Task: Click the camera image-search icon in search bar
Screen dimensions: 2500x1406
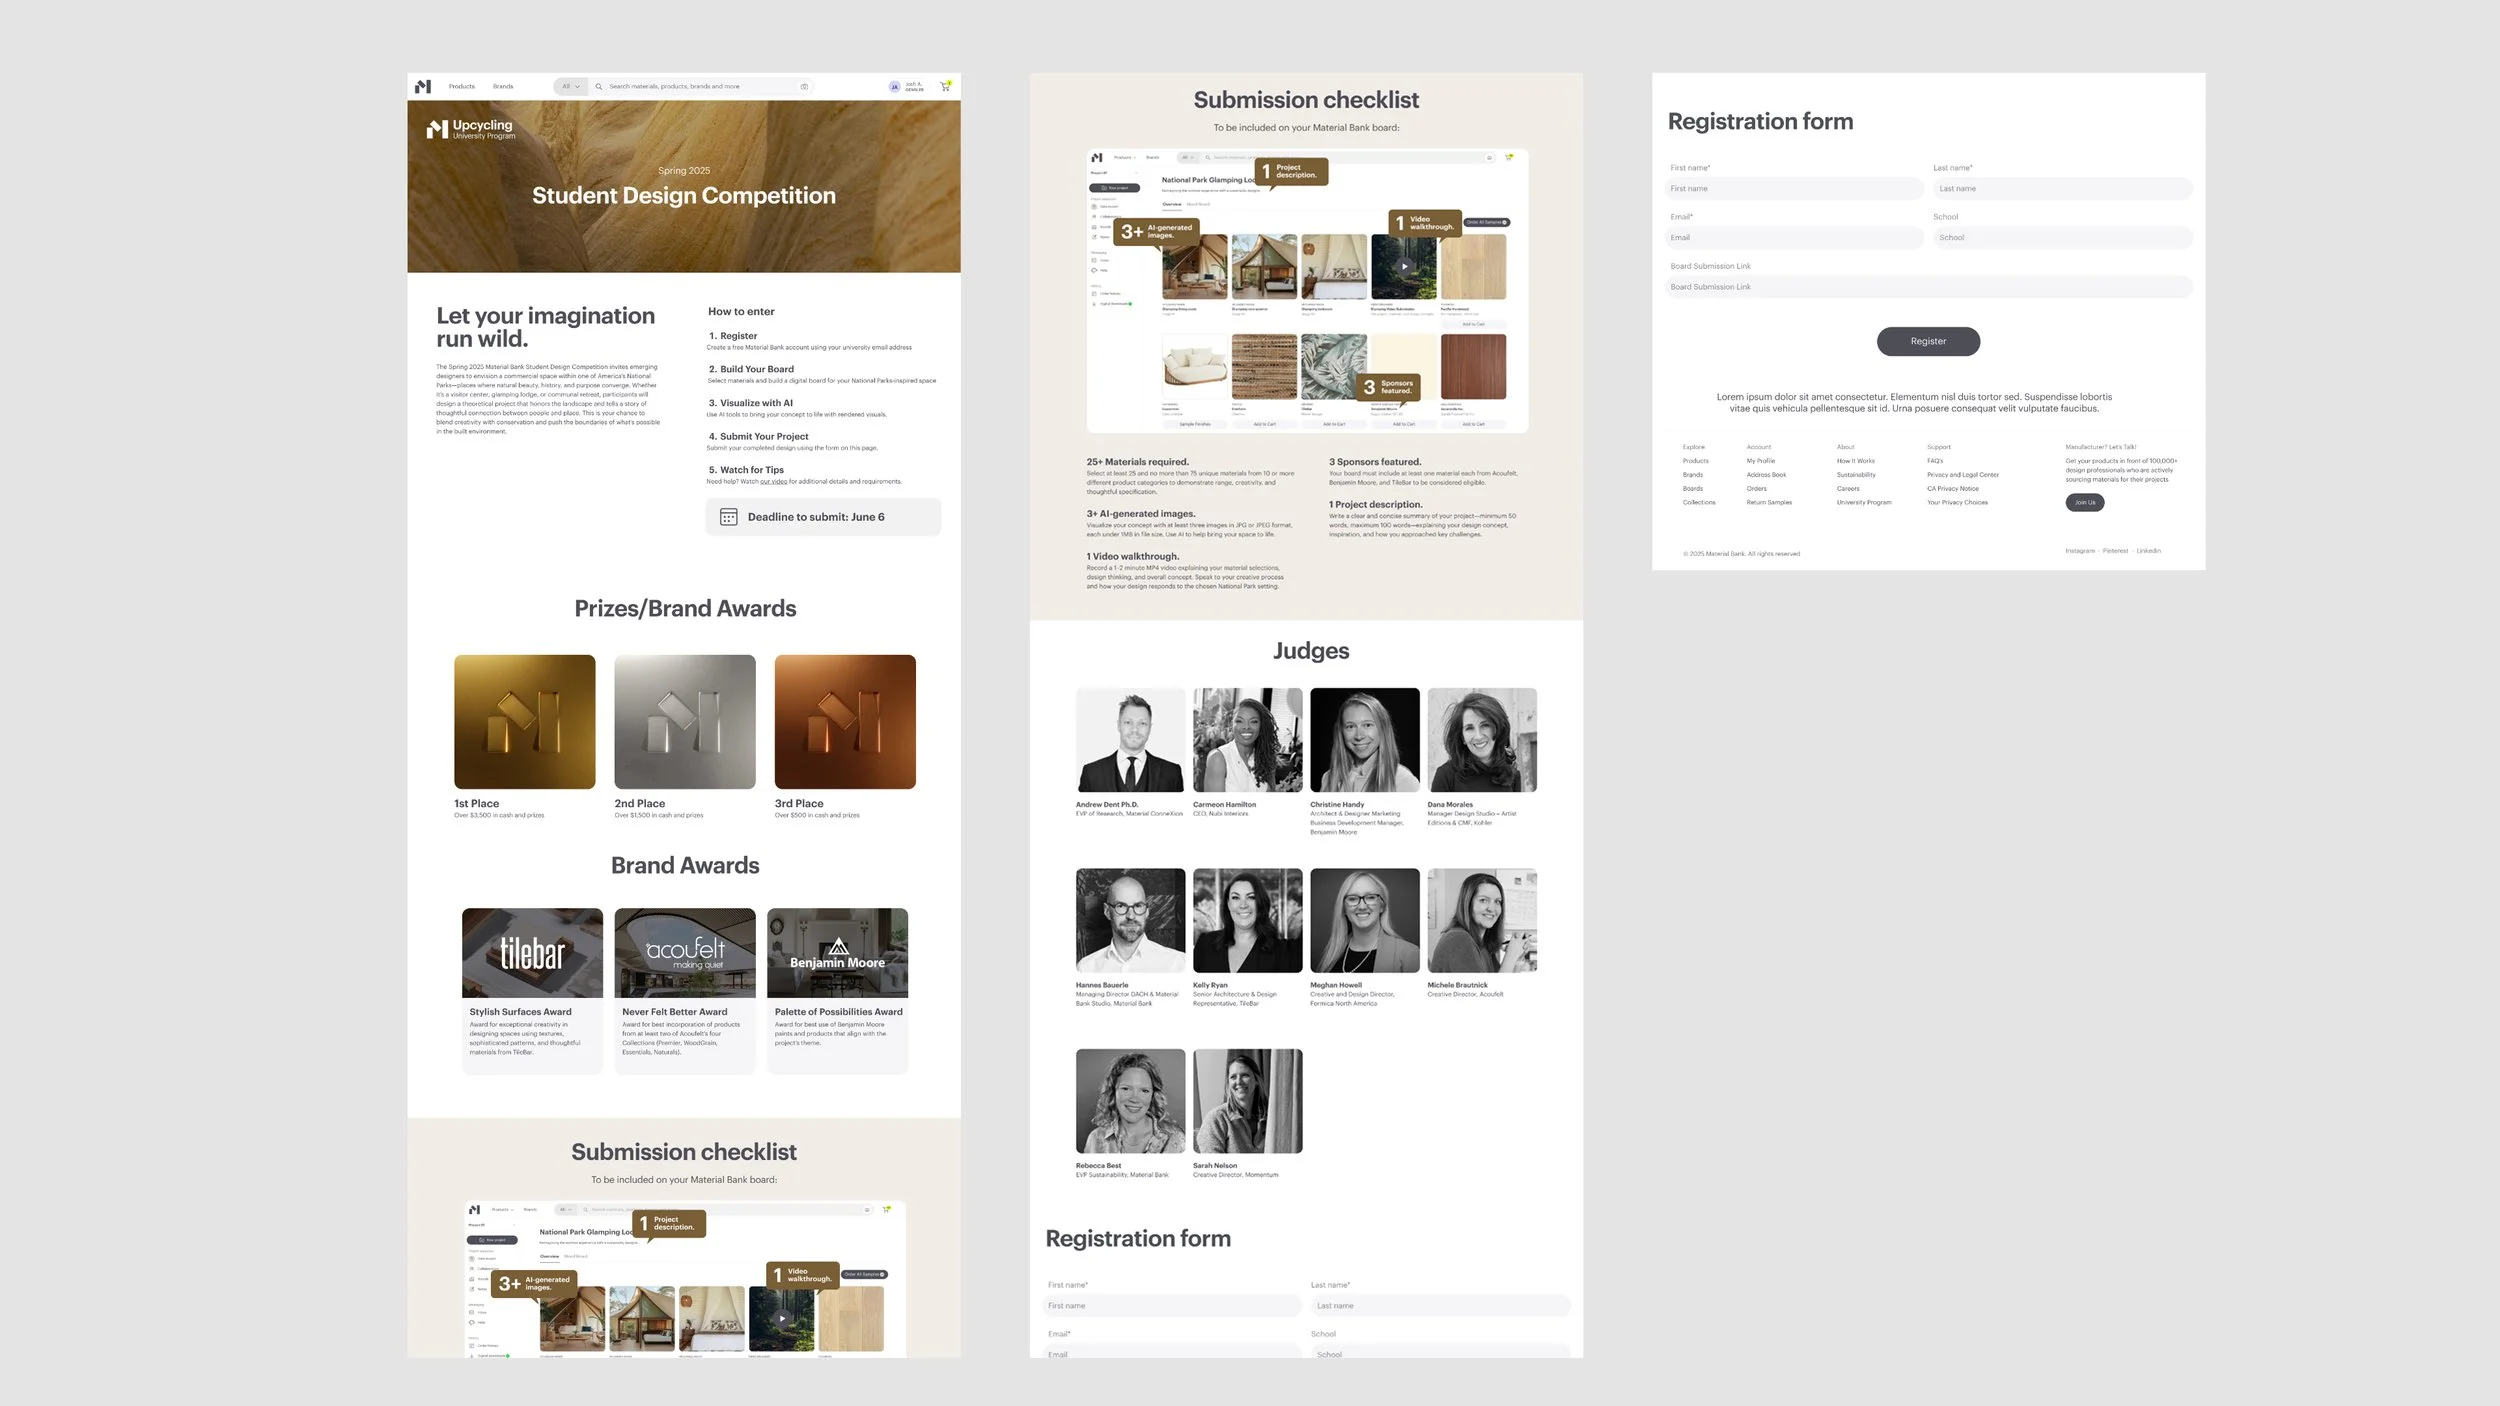Action: click(x=804, y=87)
